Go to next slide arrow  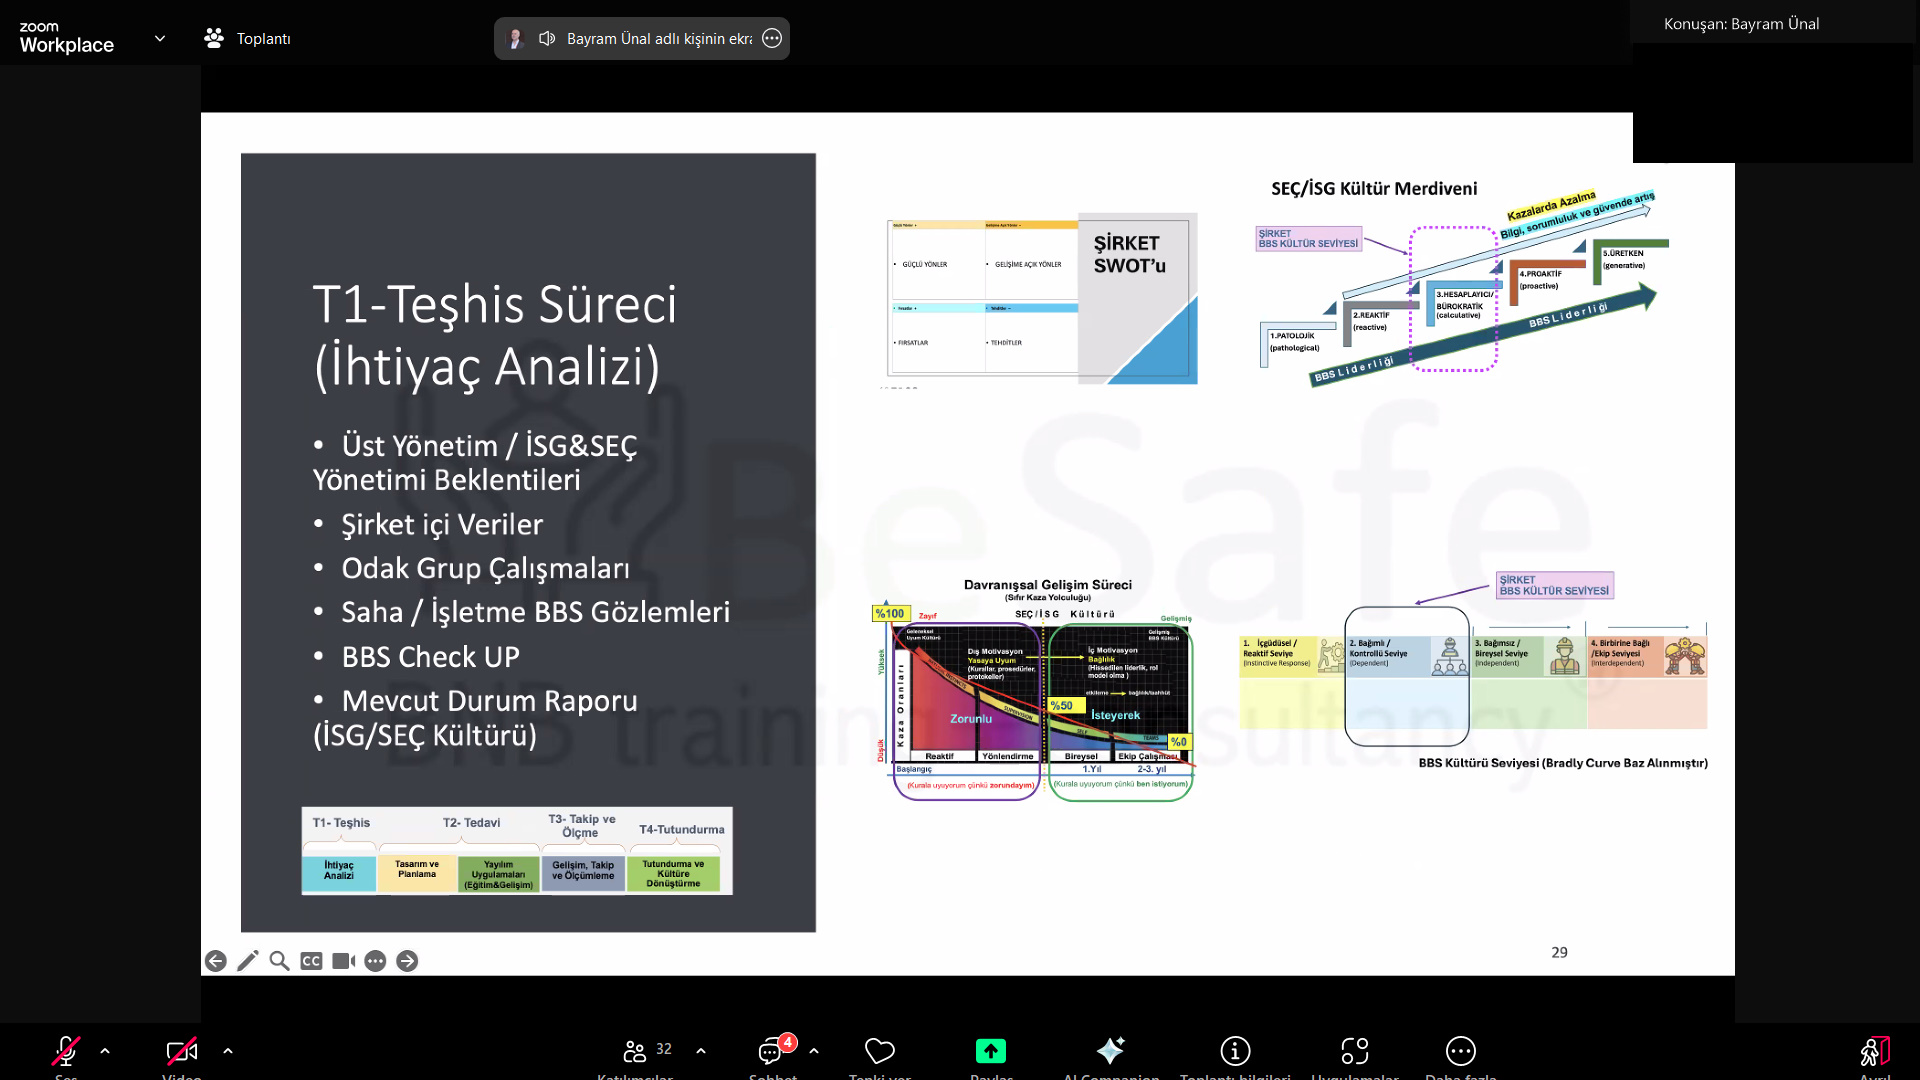[x=407, y=961]
